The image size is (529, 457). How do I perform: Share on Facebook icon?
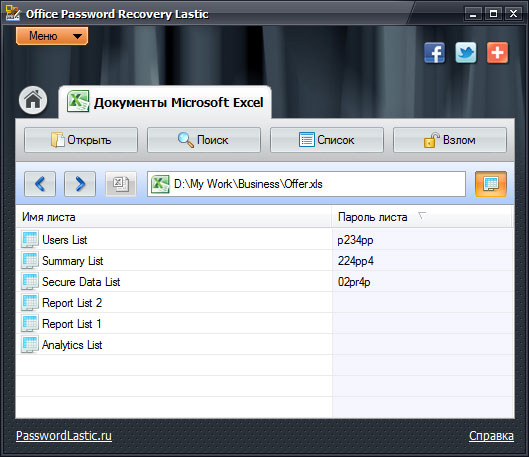coord(435,53)
